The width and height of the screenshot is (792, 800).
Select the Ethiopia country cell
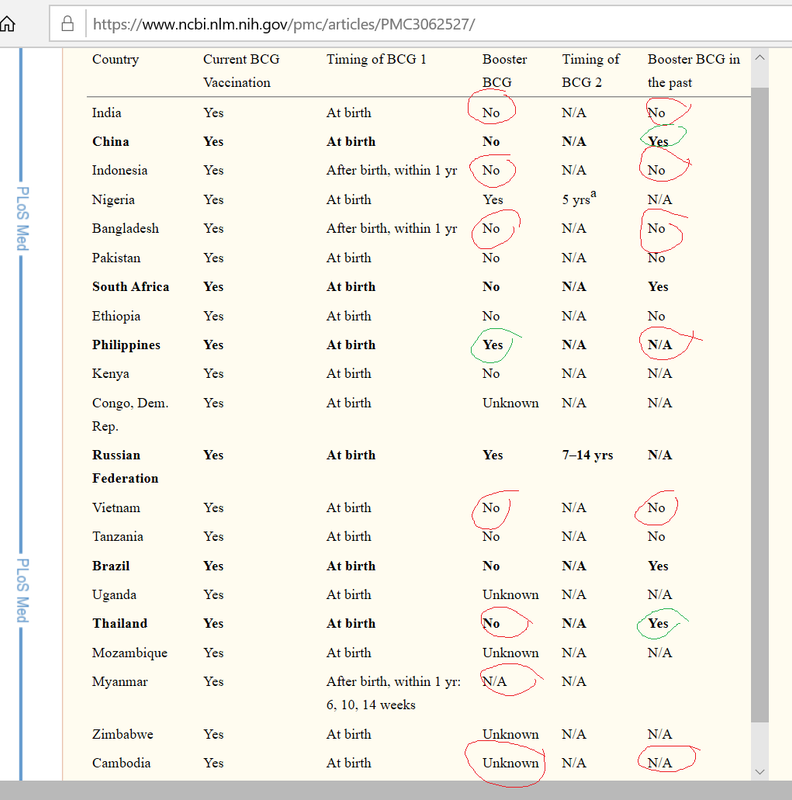tap(116, 316)
